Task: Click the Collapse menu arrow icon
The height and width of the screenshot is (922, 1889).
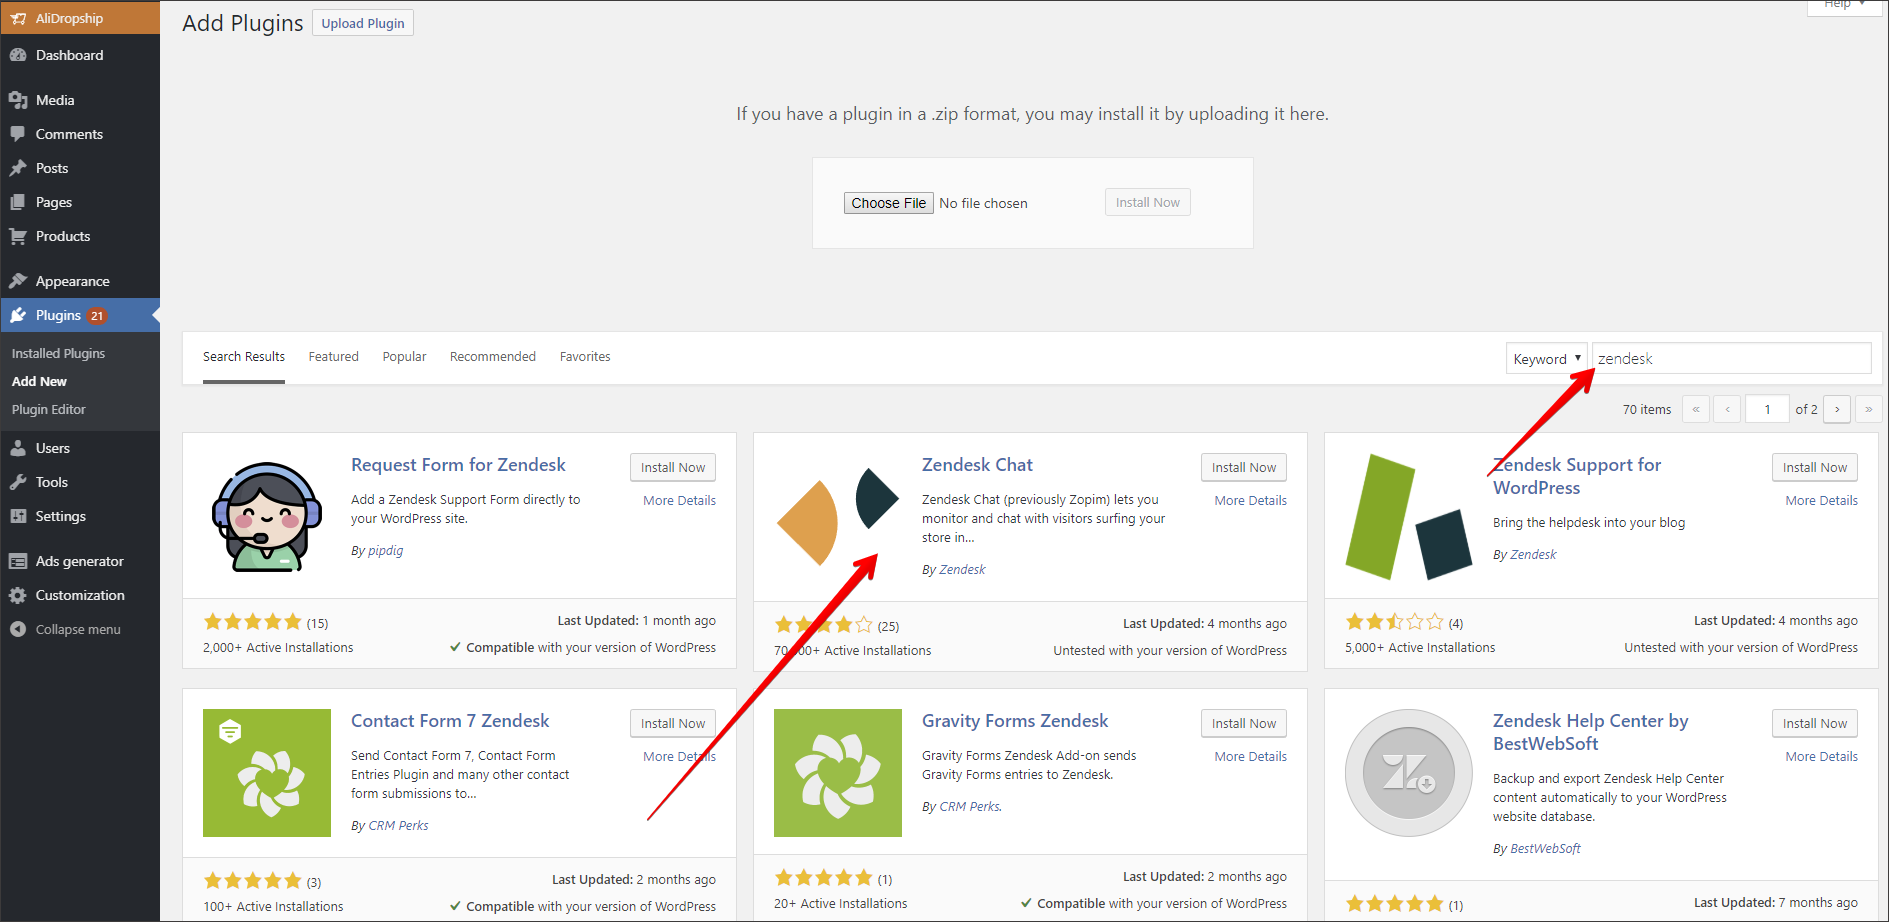Action: coord(18,629)
